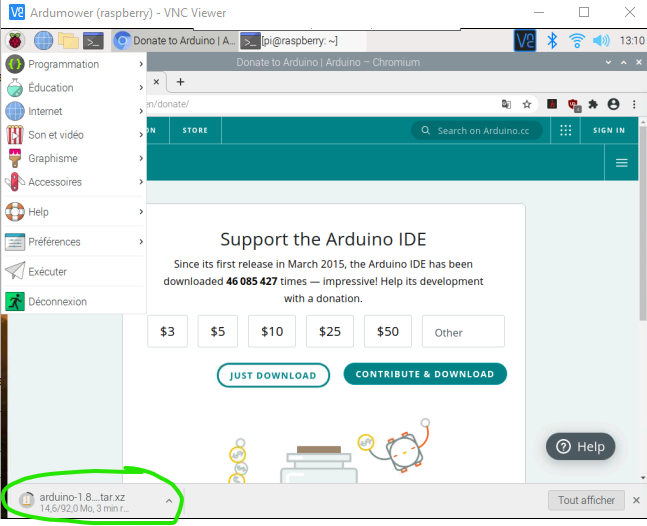The image size is (647, 526).
Task: Click the clock showing 13:10
Action: tap(632, 40)
